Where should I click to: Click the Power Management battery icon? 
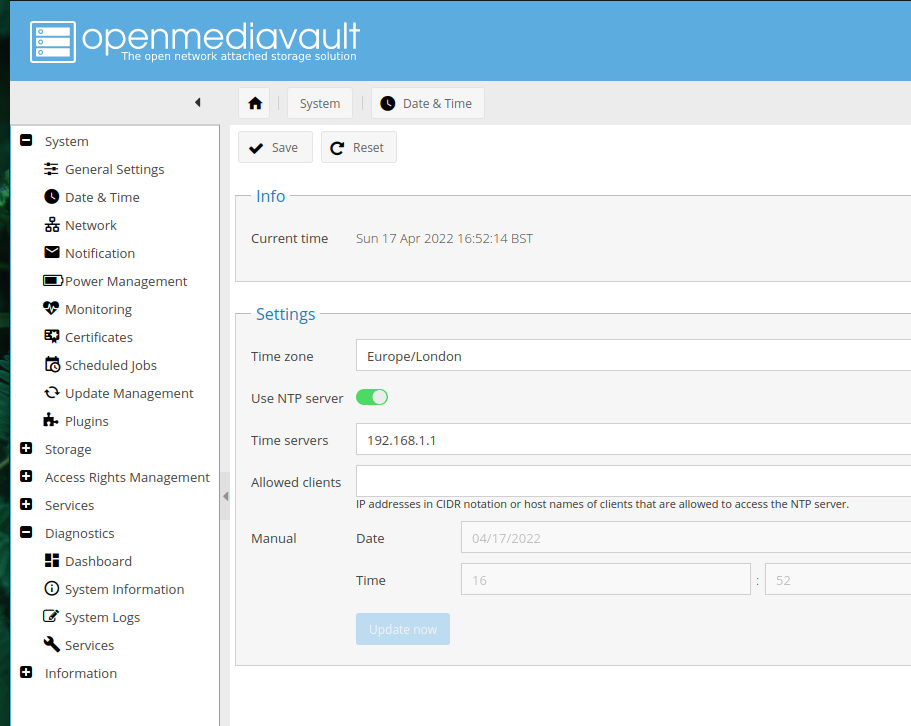pos(53,281)
